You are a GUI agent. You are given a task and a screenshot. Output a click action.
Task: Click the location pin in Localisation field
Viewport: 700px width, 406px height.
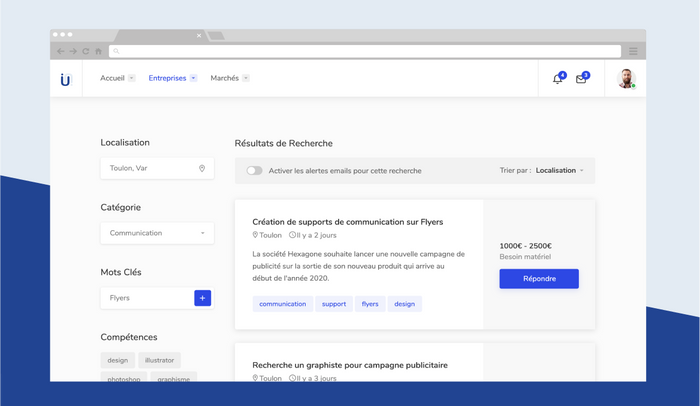202,169
